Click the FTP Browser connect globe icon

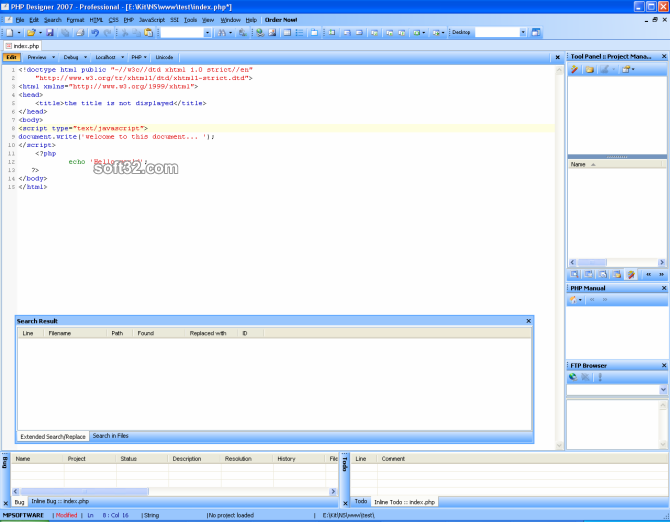click(x=573, y=377)
